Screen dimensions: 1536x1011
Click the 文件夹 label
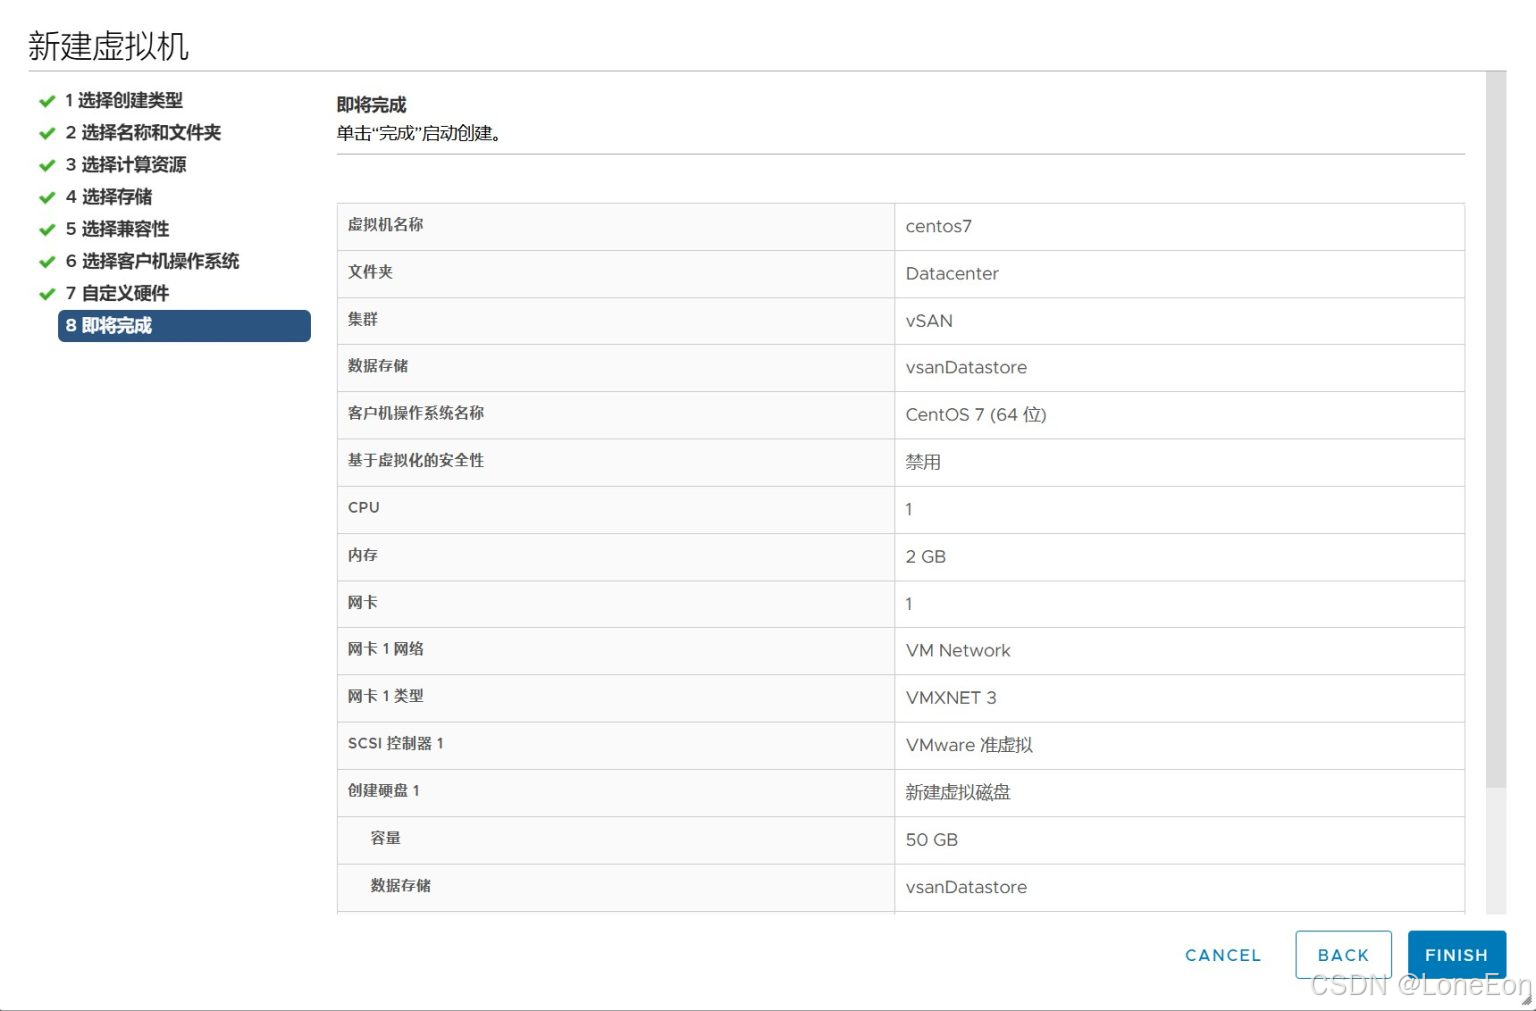point(370,271)
